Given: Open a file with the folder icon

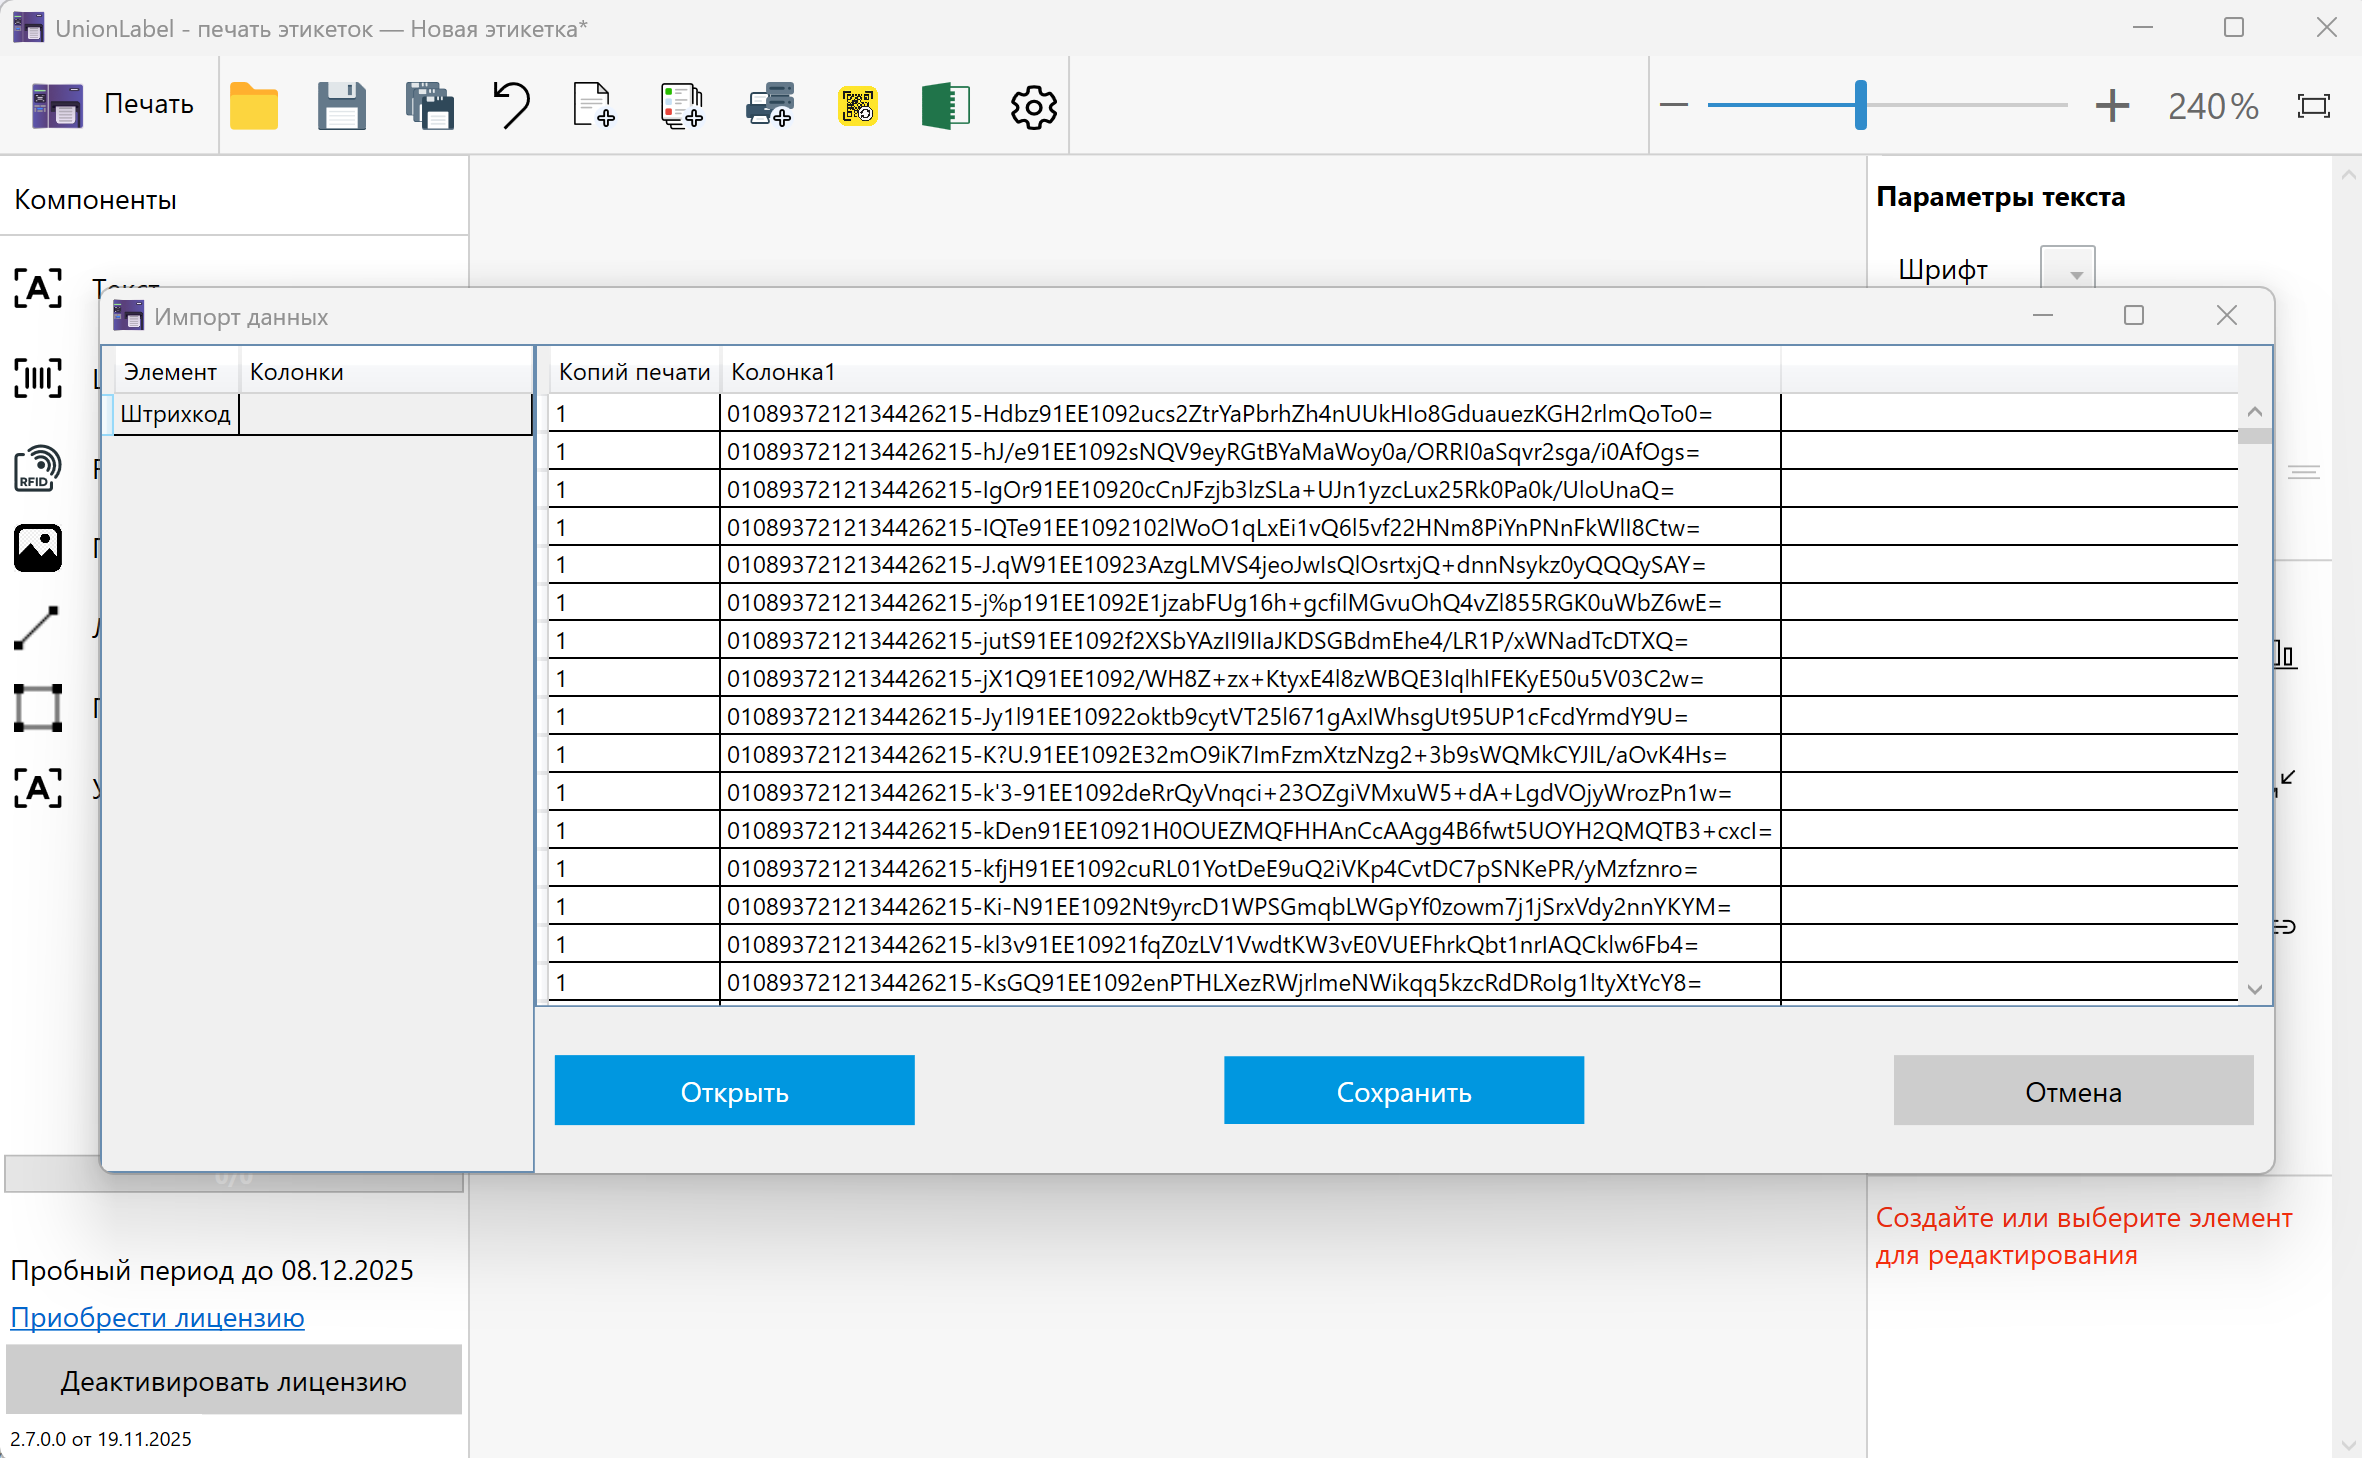Looking at the screenshot, I should point(254,106).
